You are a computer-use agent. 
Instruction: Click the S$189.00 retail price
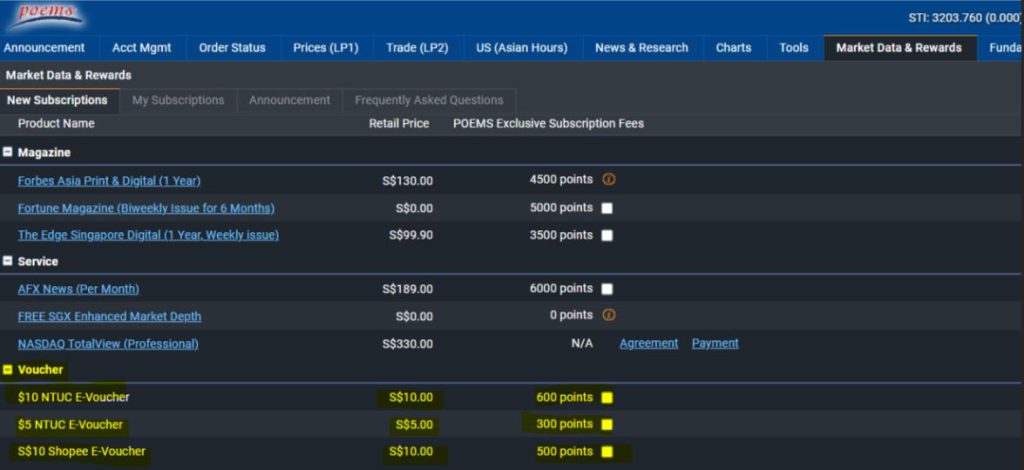[408, 289]
